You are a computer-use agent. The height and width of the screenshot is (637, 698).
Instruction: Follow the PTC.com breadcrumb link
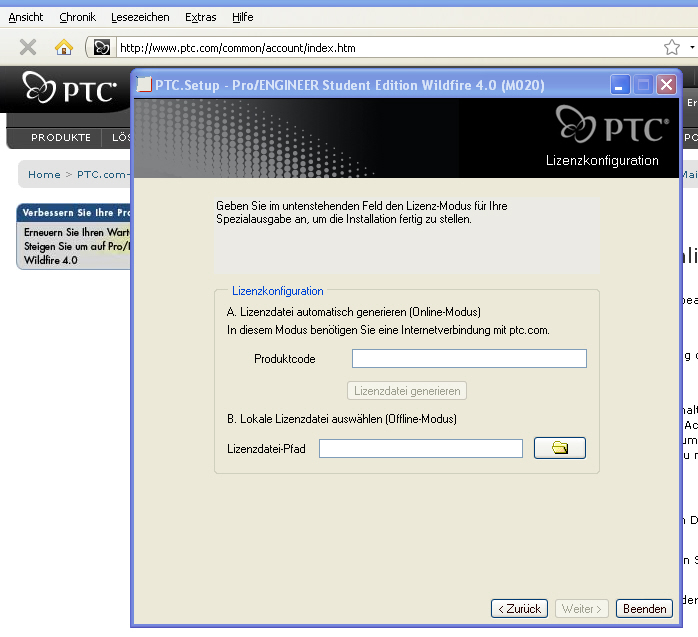101,174
